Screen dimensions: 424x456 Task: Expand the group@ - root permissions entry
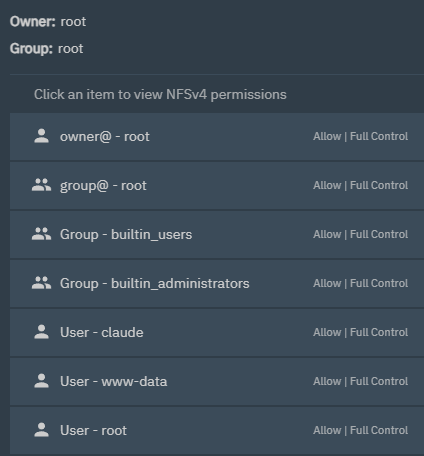coord(217,186)
